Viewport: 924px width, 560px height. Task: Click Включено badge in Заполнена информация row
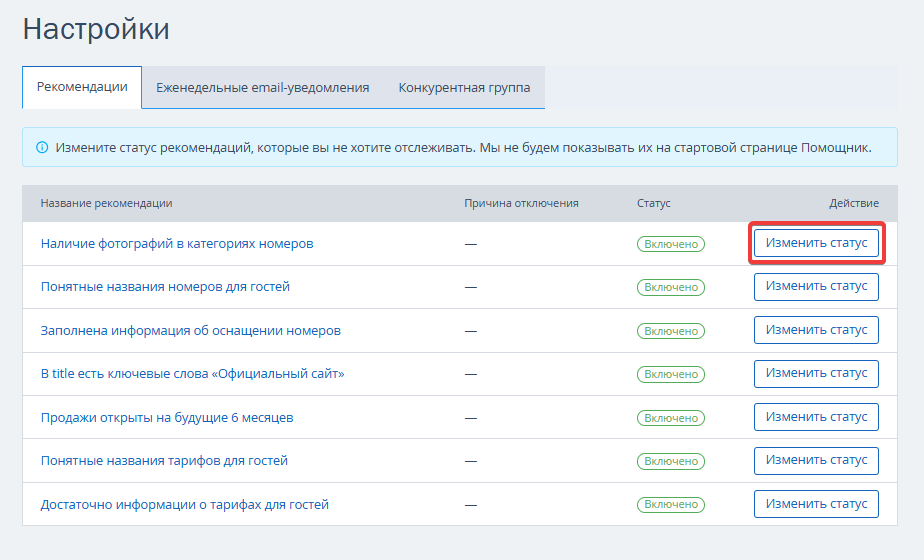671,331
